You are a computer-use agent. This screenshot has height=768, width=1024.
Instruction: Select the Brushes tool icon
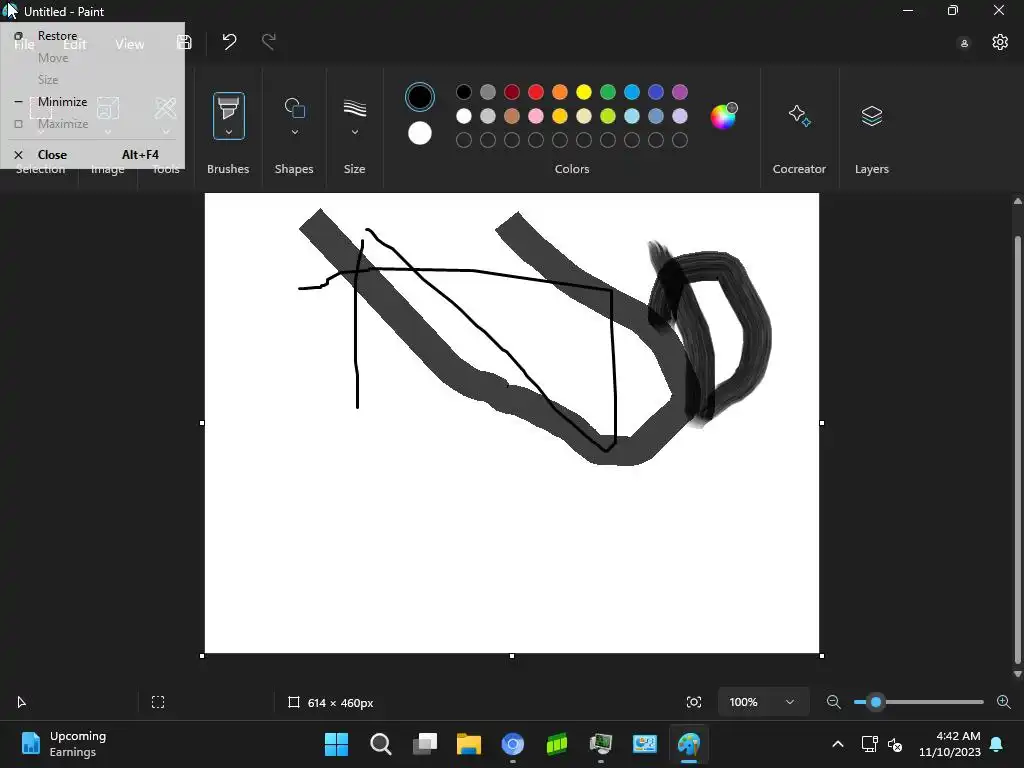click(229, 108)
